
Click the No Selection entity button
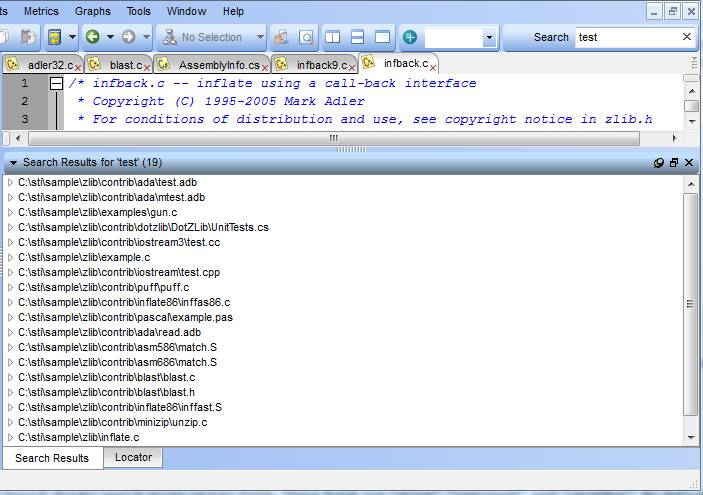tap(203, 37)
